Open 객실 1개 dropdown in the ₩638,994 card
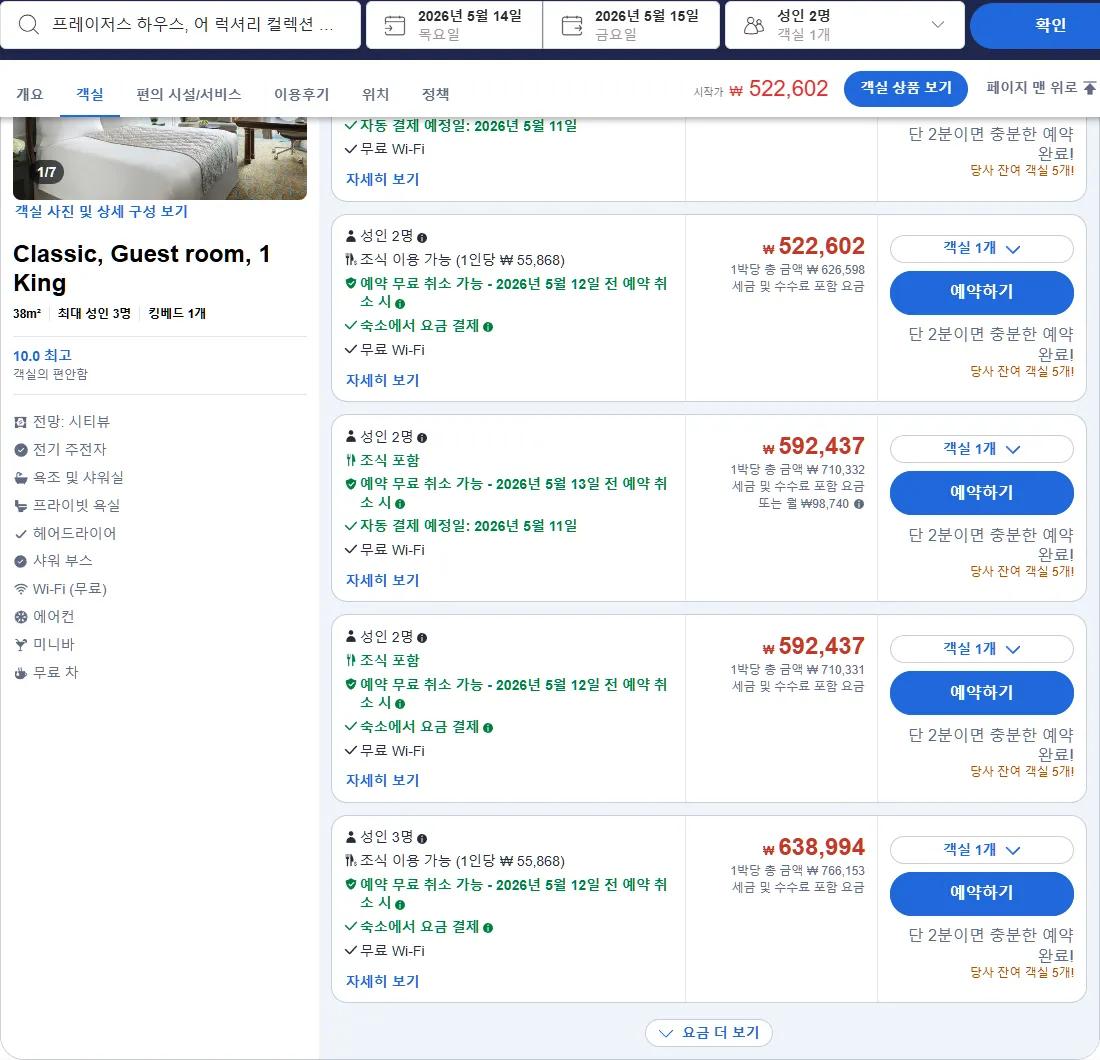The height and width of the screenshot is (1060, 1100). click(981, 850)
